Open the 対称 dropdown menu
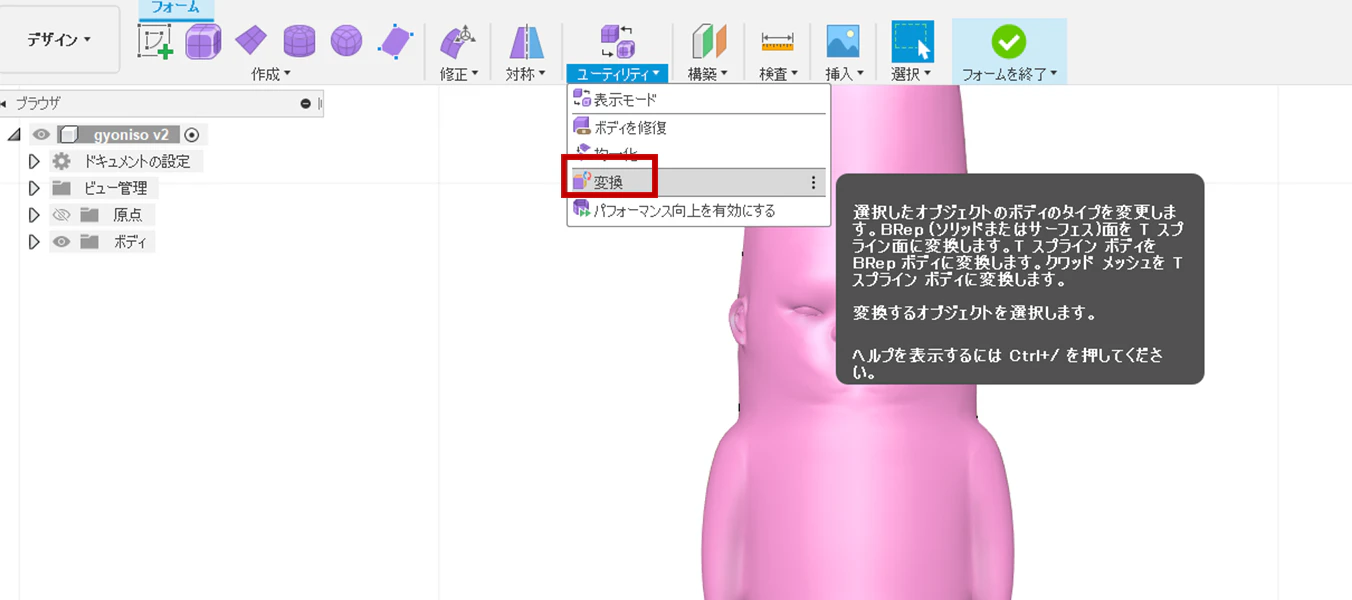1352x600 pixels. (x=526, y=74)
